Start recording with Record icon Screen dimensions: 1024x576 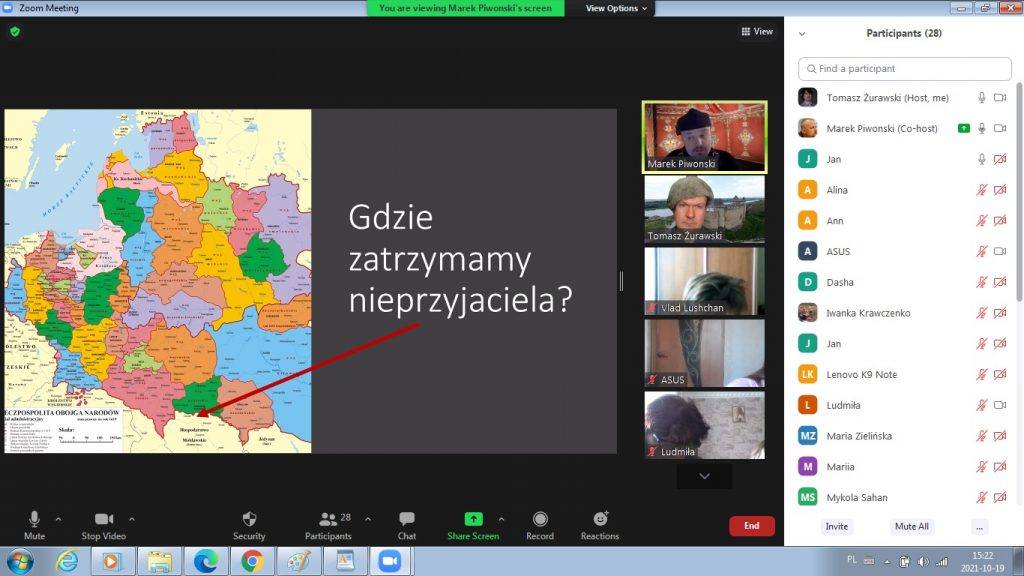pos(540,519)
